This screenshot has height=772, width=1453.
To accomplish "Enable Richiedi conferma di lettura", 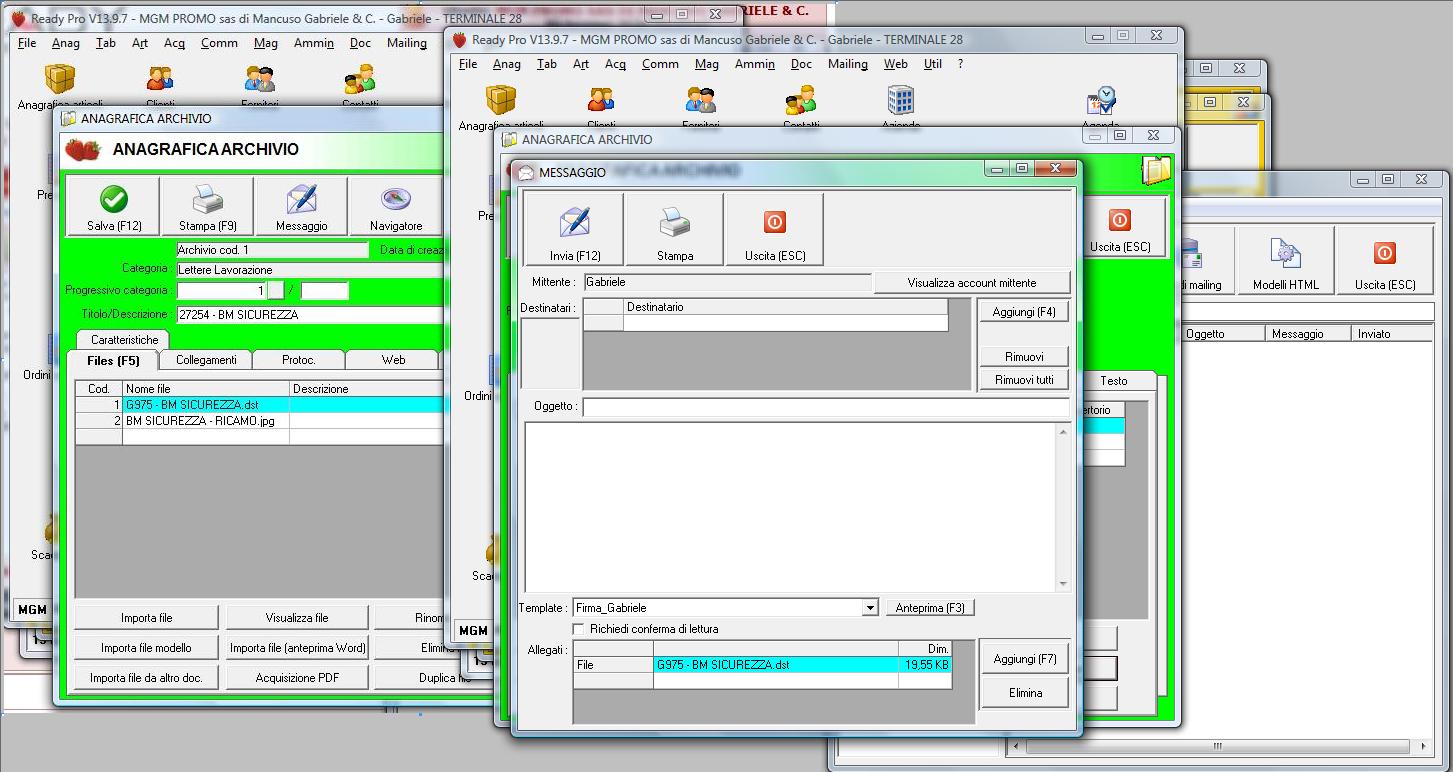I will pyautogui.click(x=579, y=629).
